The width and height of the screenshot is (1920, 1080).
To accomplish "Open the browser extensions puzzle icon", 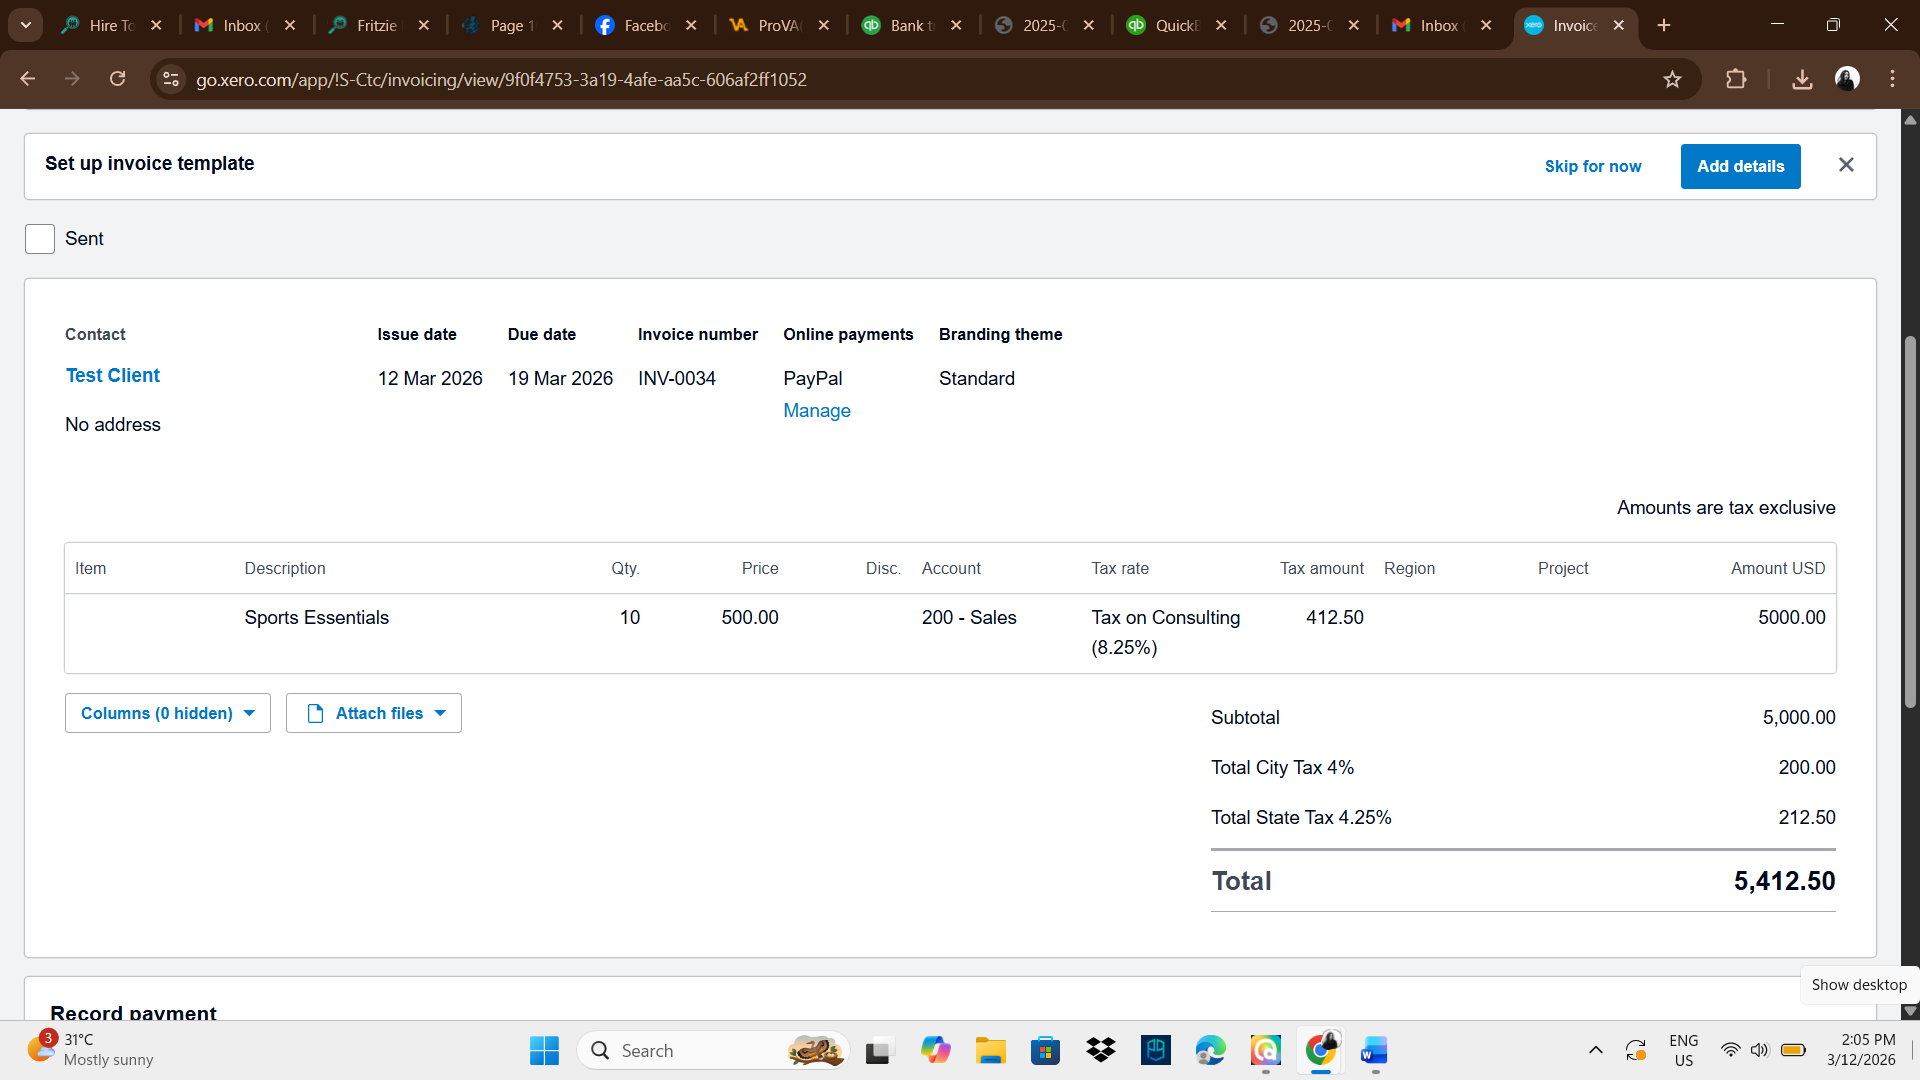I will (1736, 79).
